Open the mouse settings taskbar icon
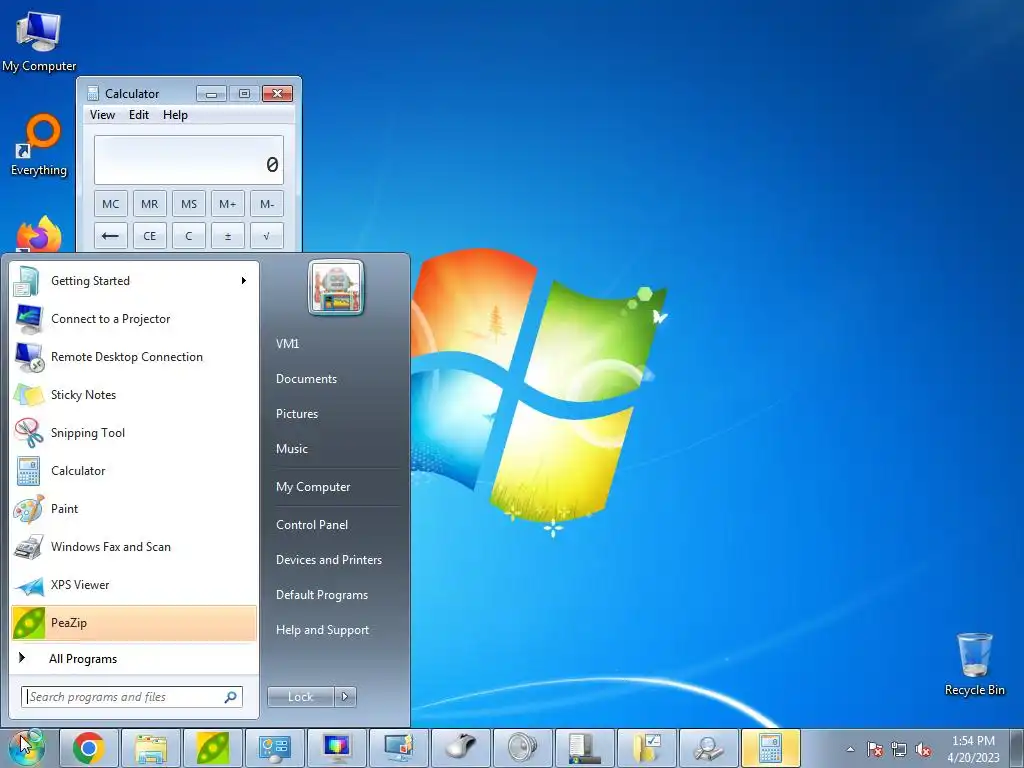The height and width of the screenshot is (768, 1024). [461, 748]
